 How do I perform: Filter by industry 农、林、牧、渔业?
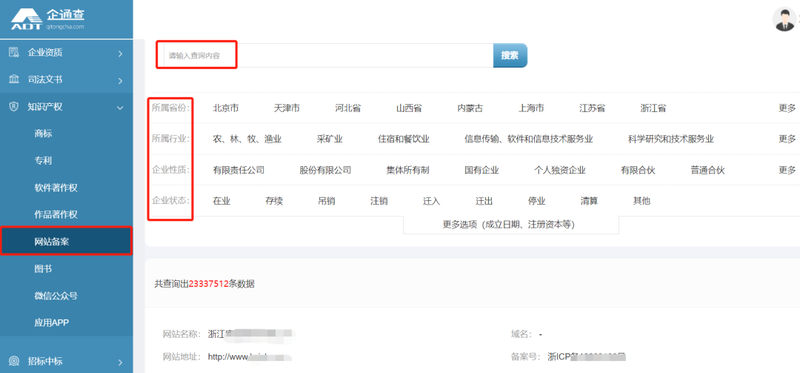(x=247, y=139)
